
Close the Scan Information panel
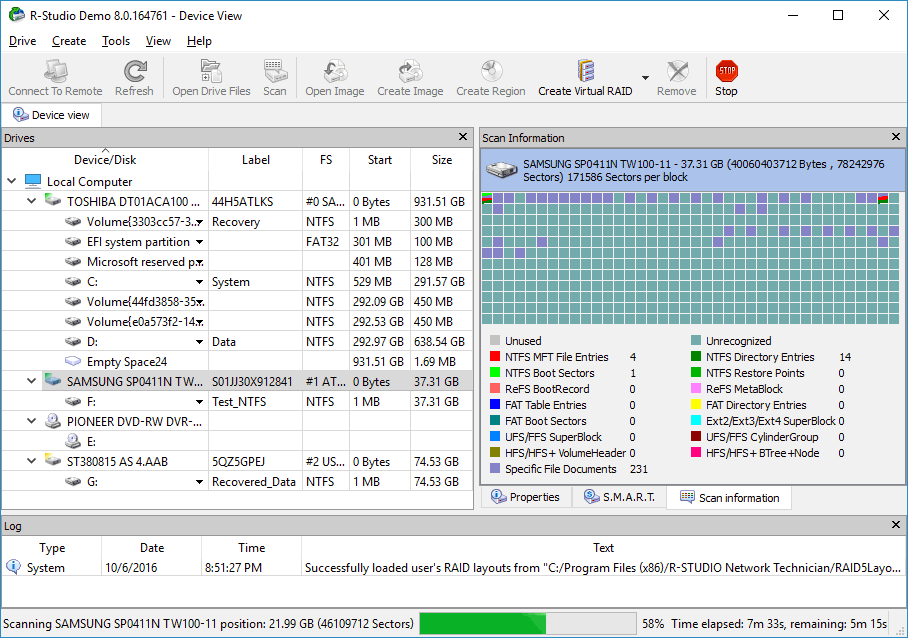[895, 137]
